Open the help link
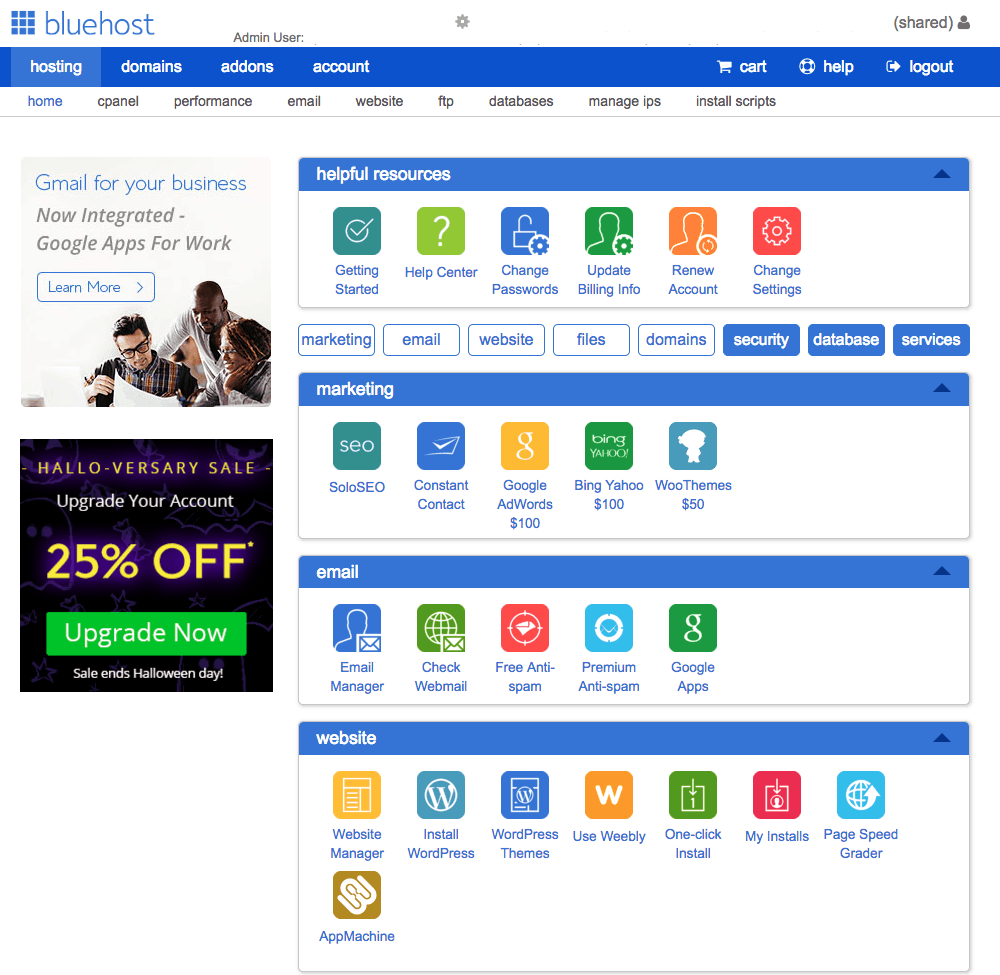This screenshot has width=1000, height=975. [826, 67]
